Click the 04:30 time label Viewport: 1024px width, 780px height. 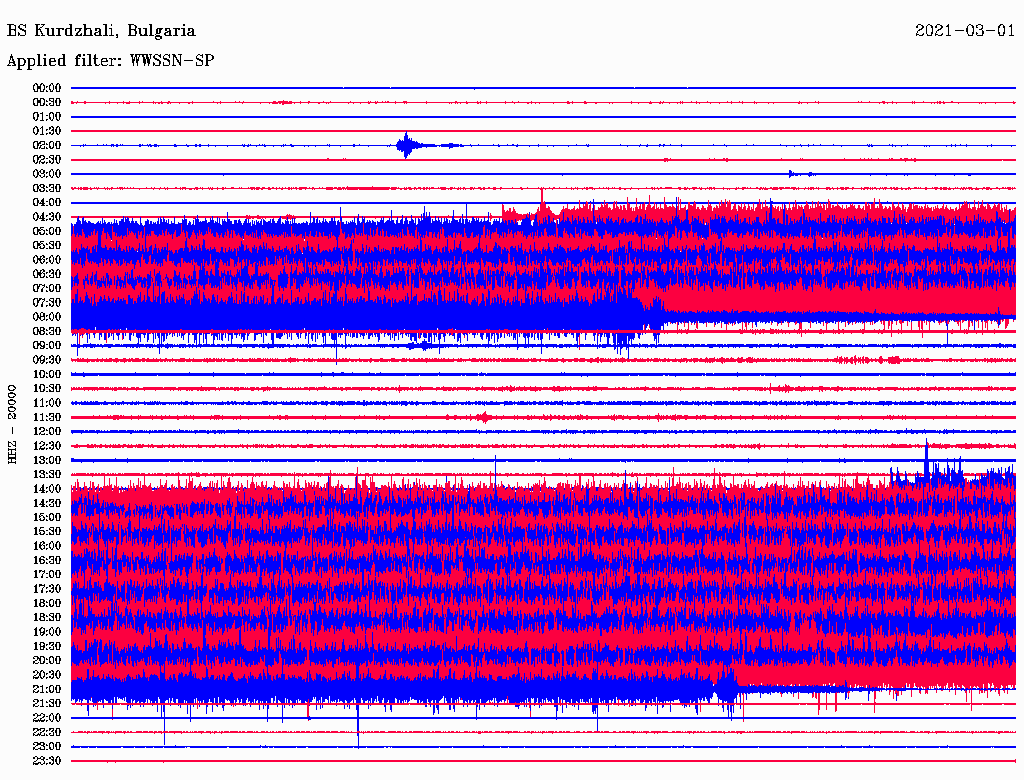[x=47, y=217]
